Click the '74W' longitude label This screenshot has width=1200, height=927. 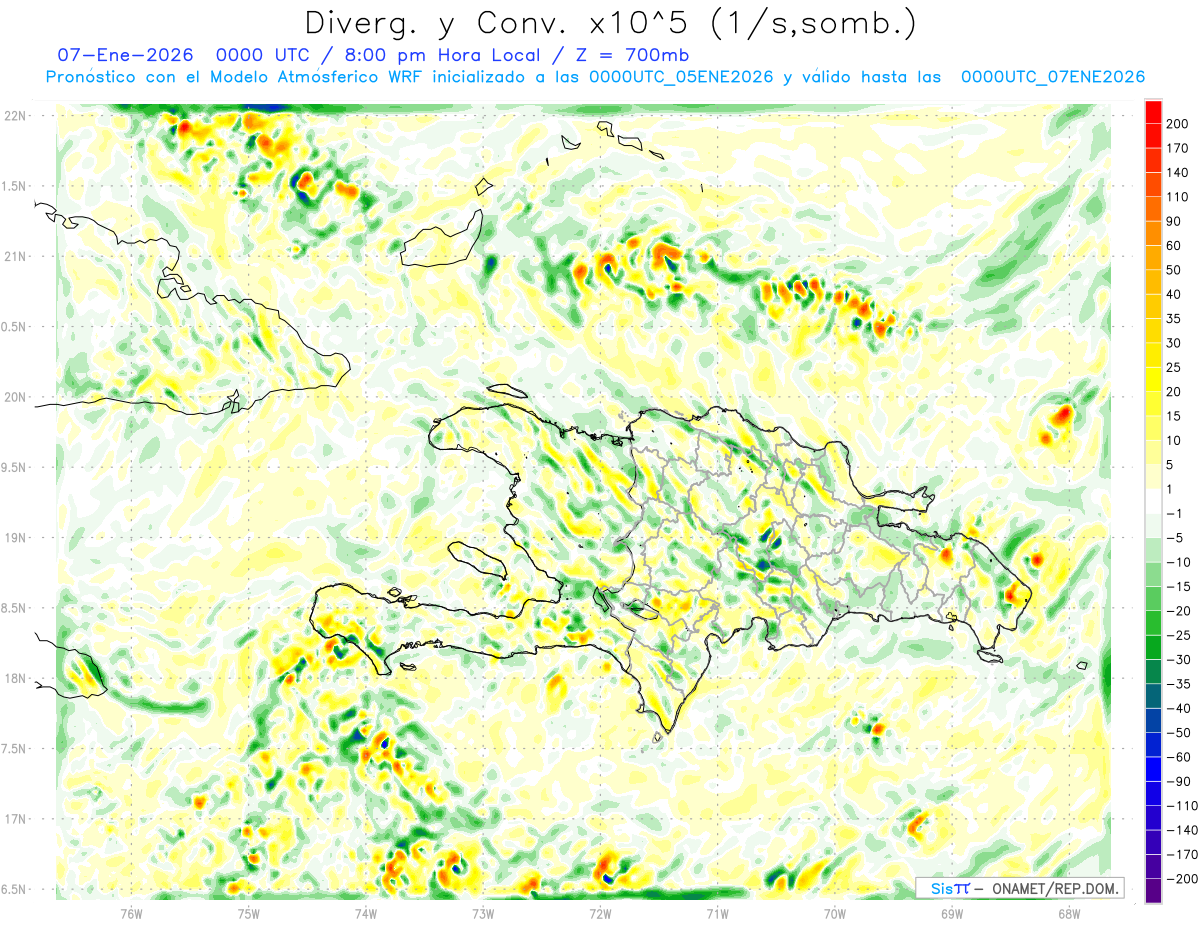tap(366, 913)
